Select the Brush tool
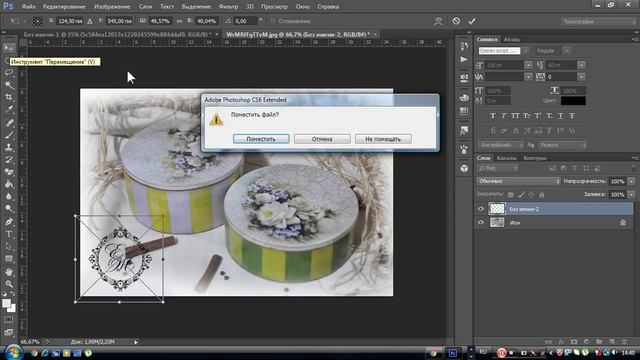640x360 pixels. [x=9, y=135]
